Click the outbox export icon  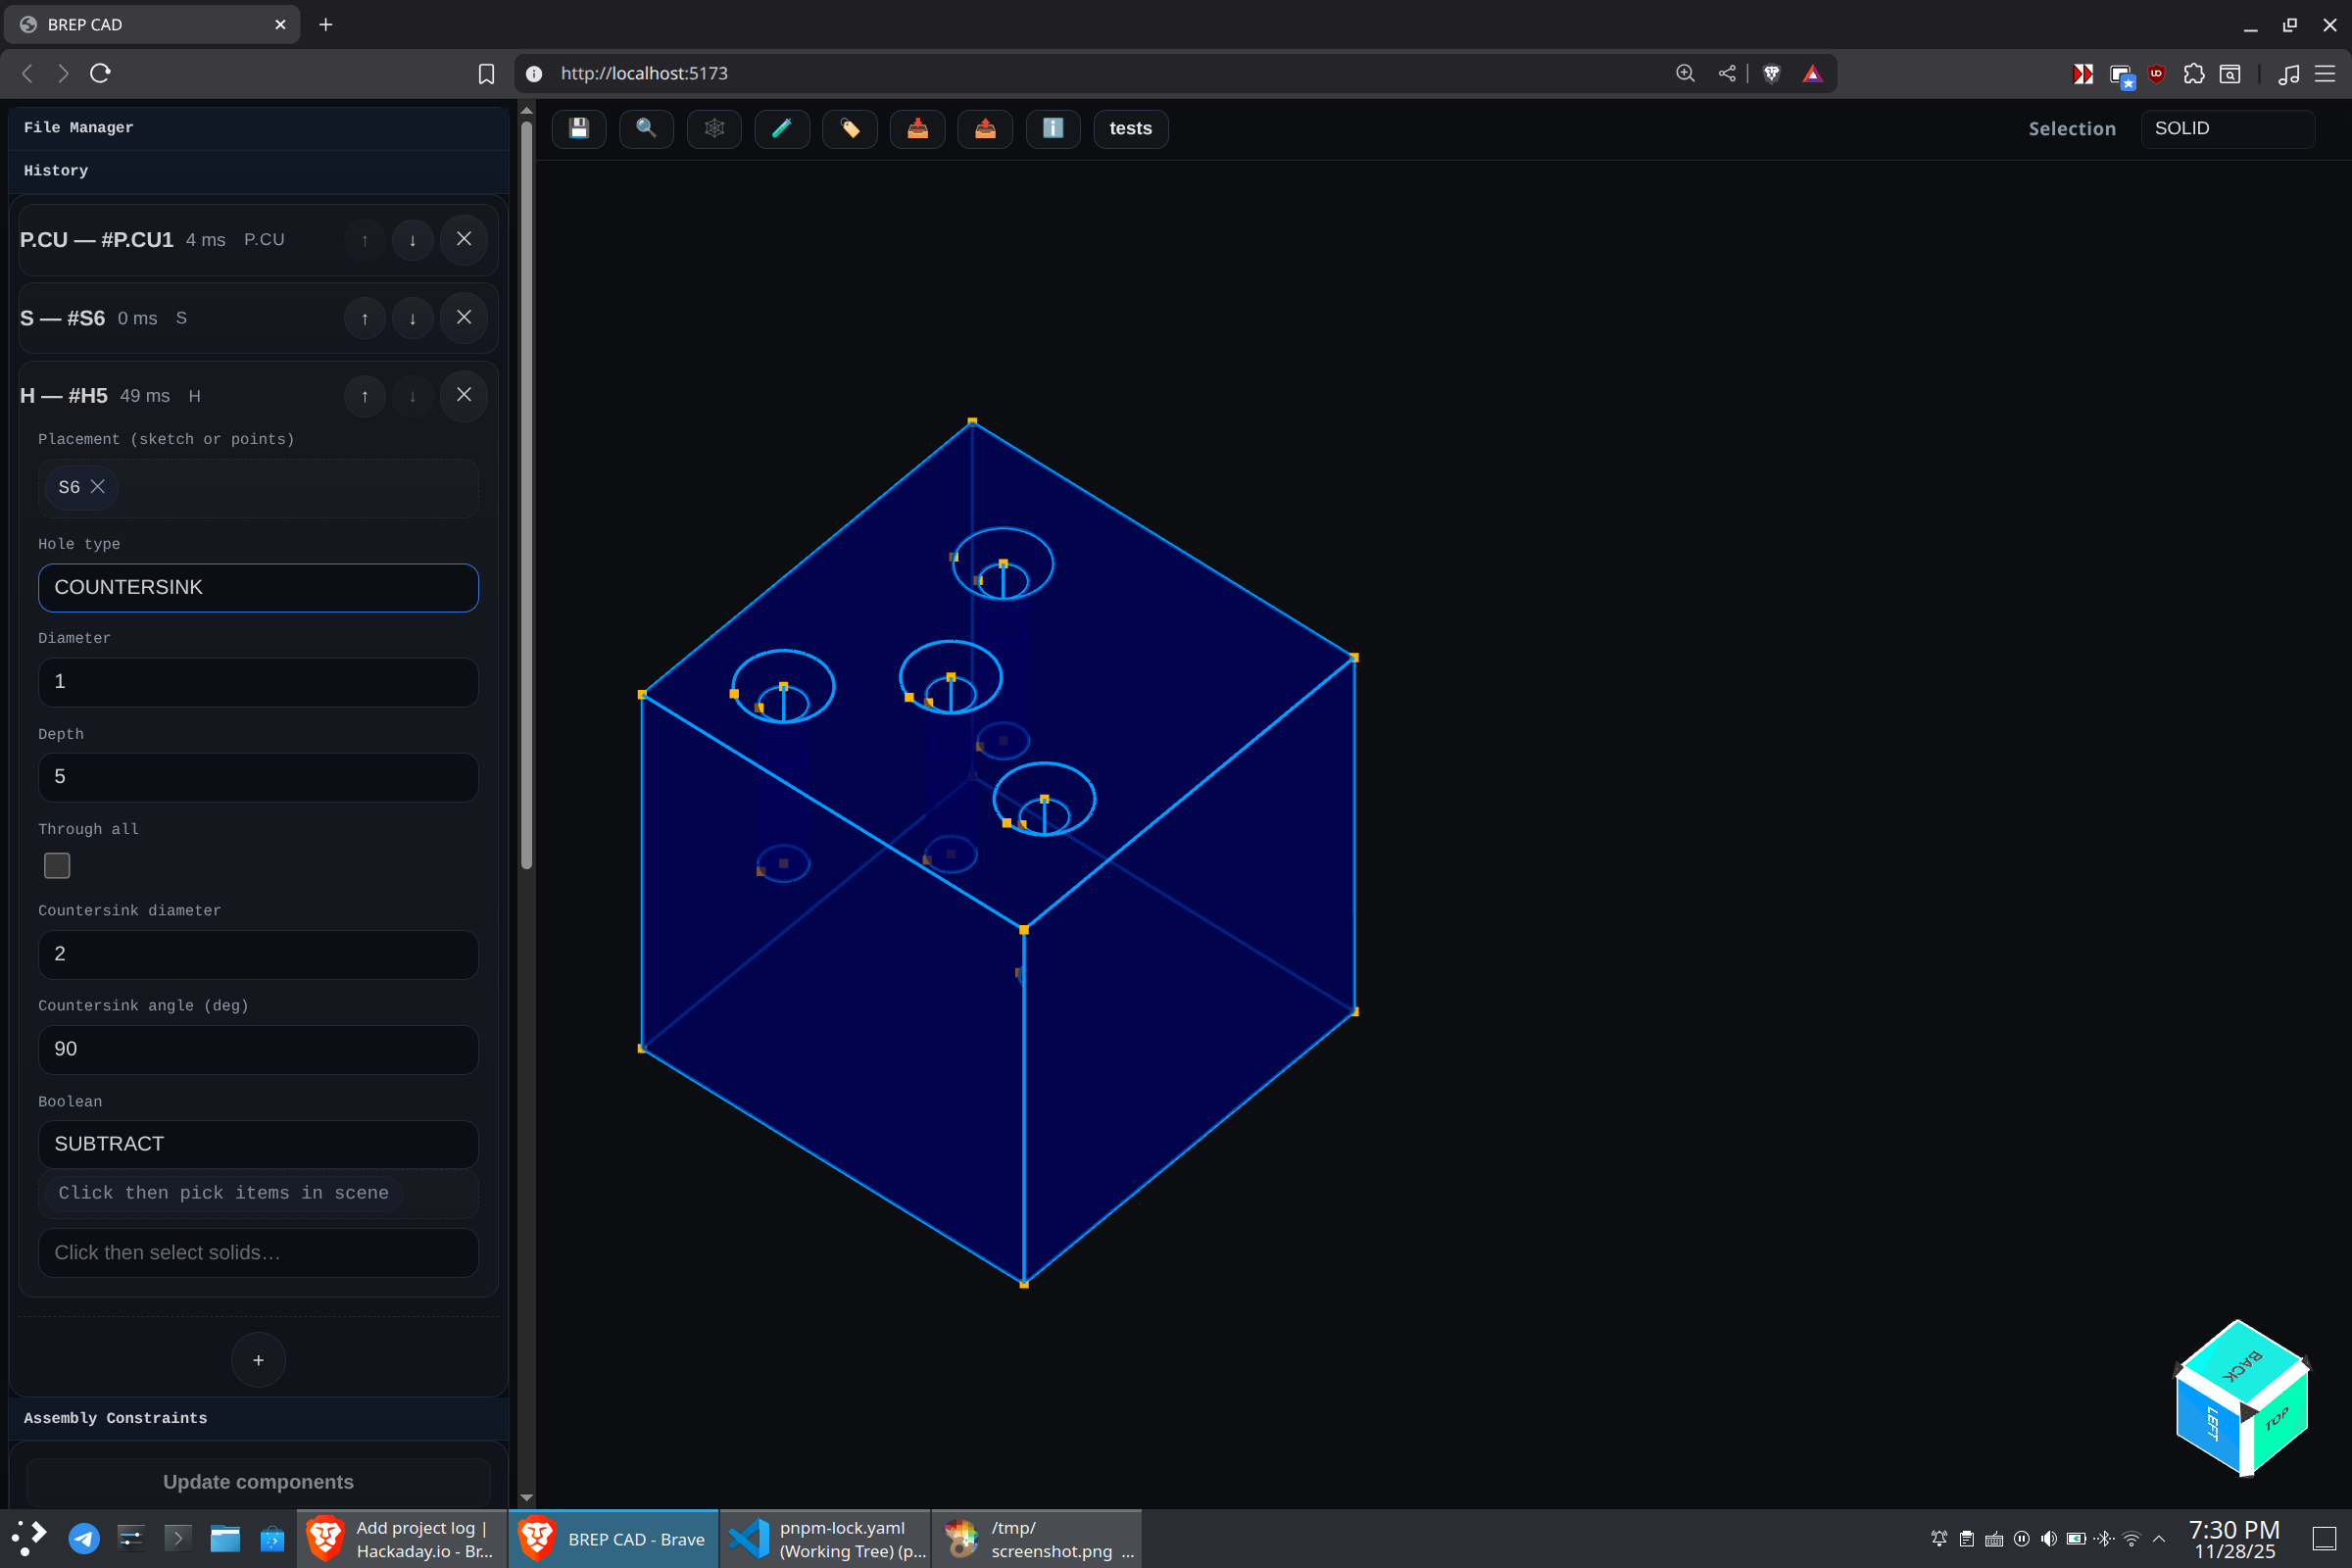(x=985, y=128)
